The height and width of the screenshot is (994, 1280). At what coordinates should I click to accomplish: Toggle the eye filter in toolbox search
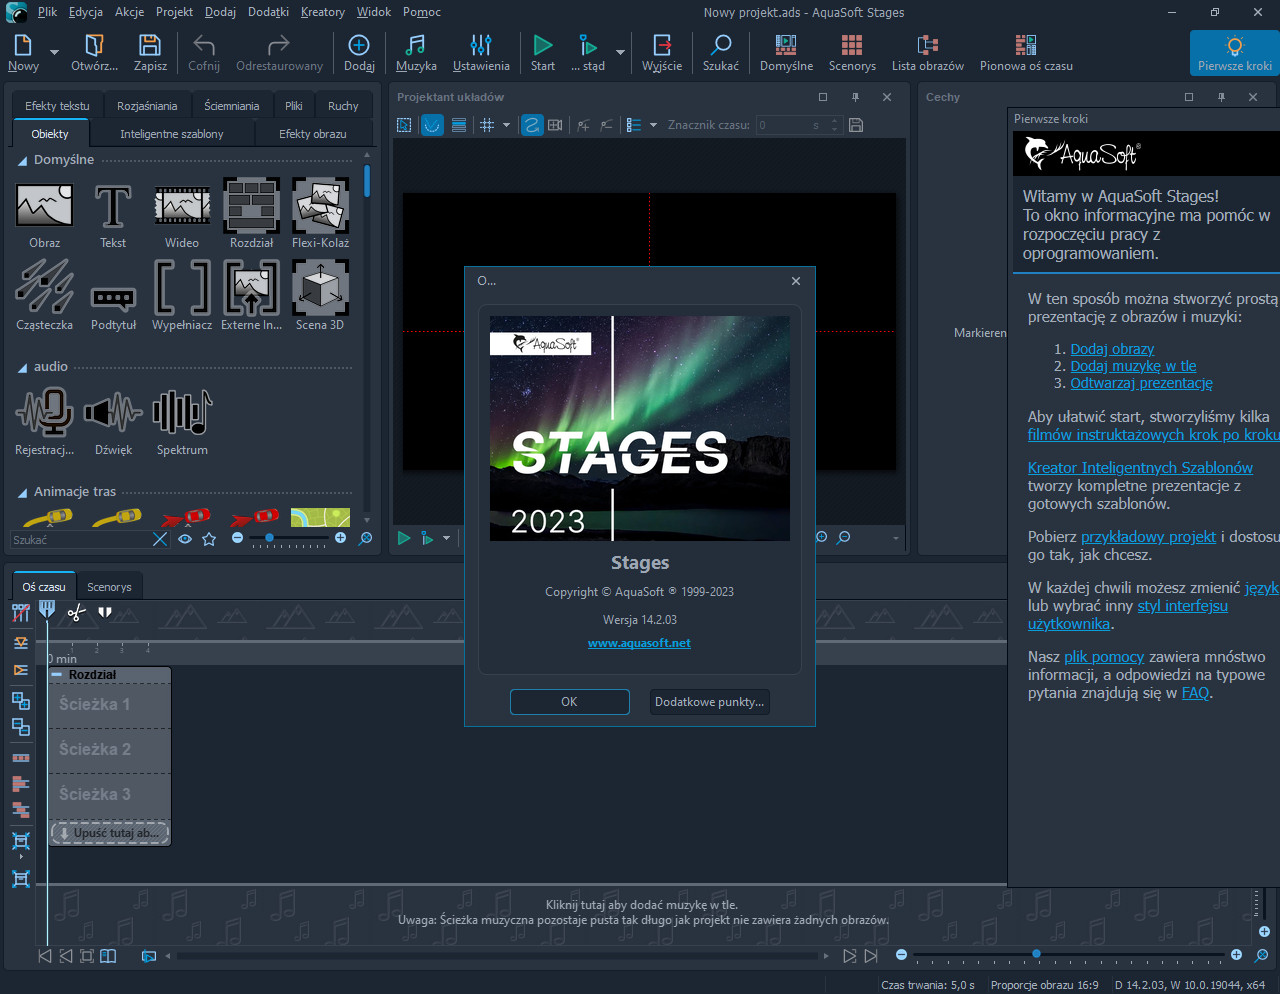click(185, 539)
